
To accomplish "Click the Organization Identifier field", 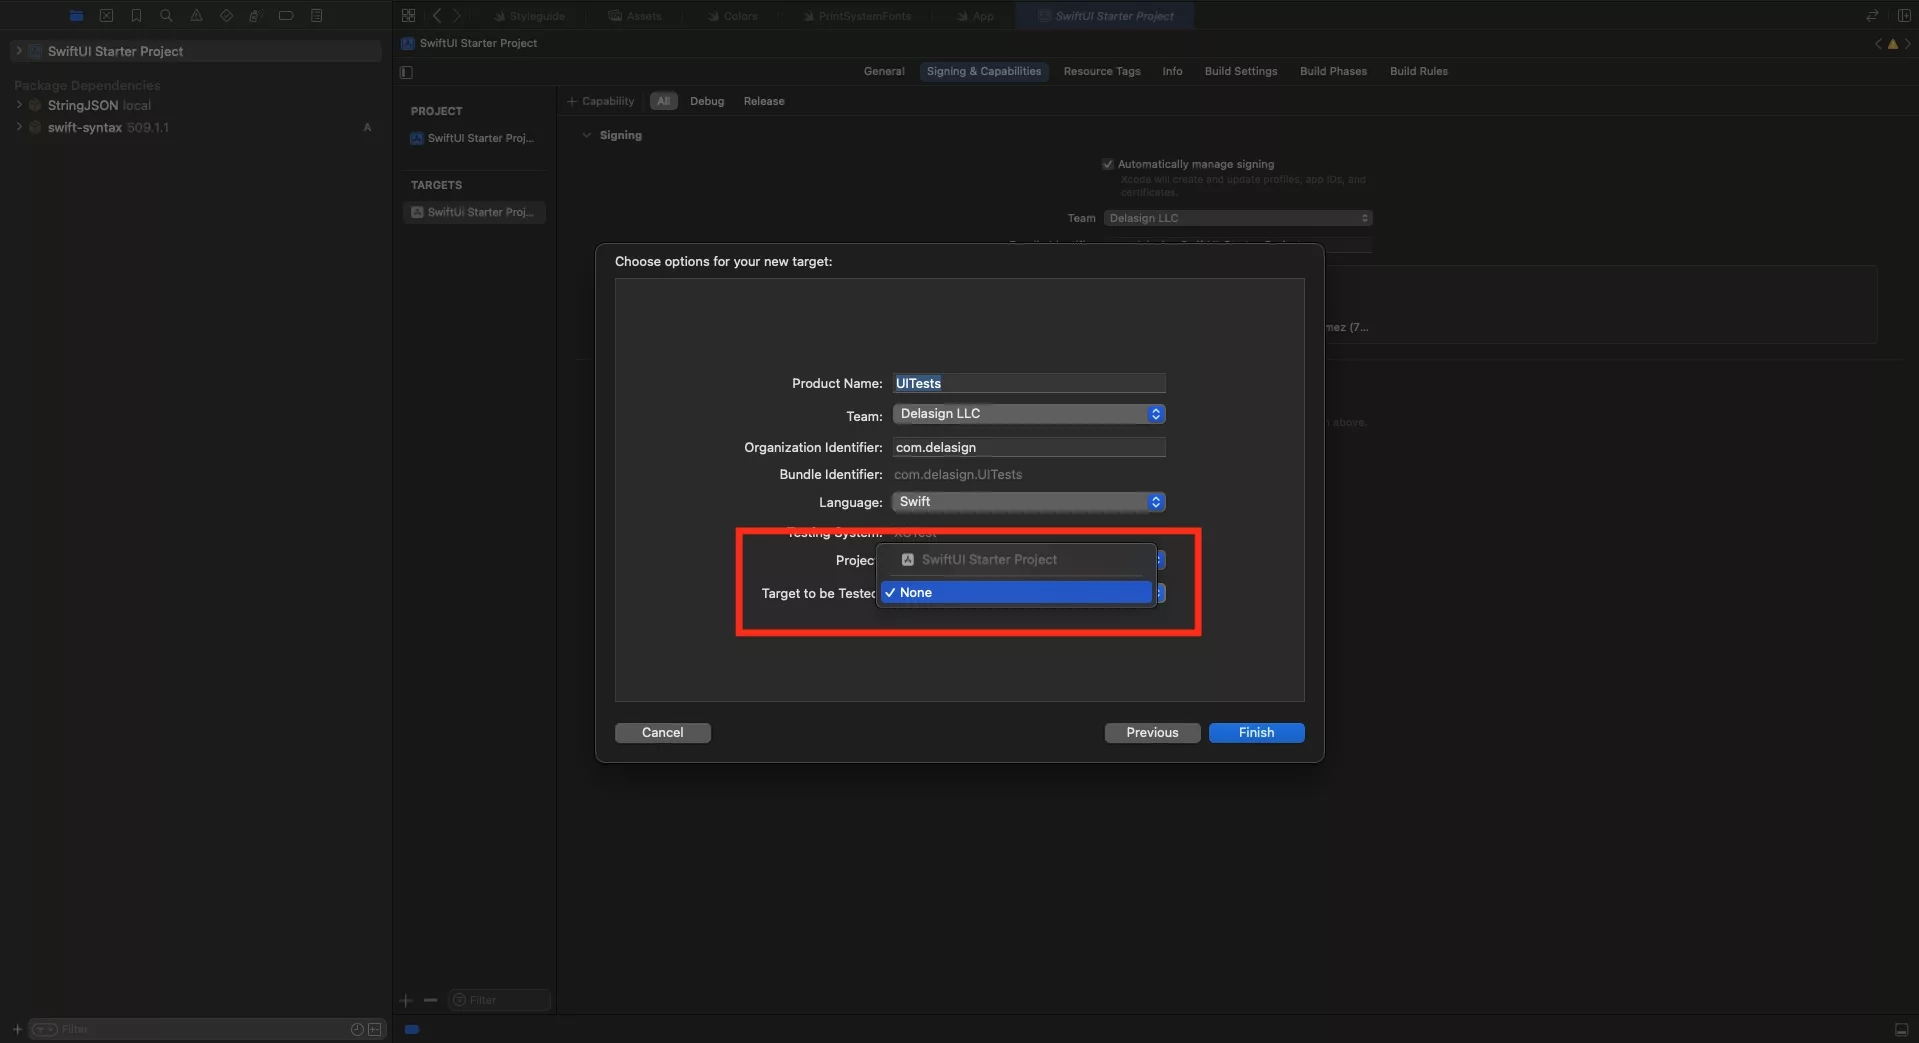I will coord(1029,447).
